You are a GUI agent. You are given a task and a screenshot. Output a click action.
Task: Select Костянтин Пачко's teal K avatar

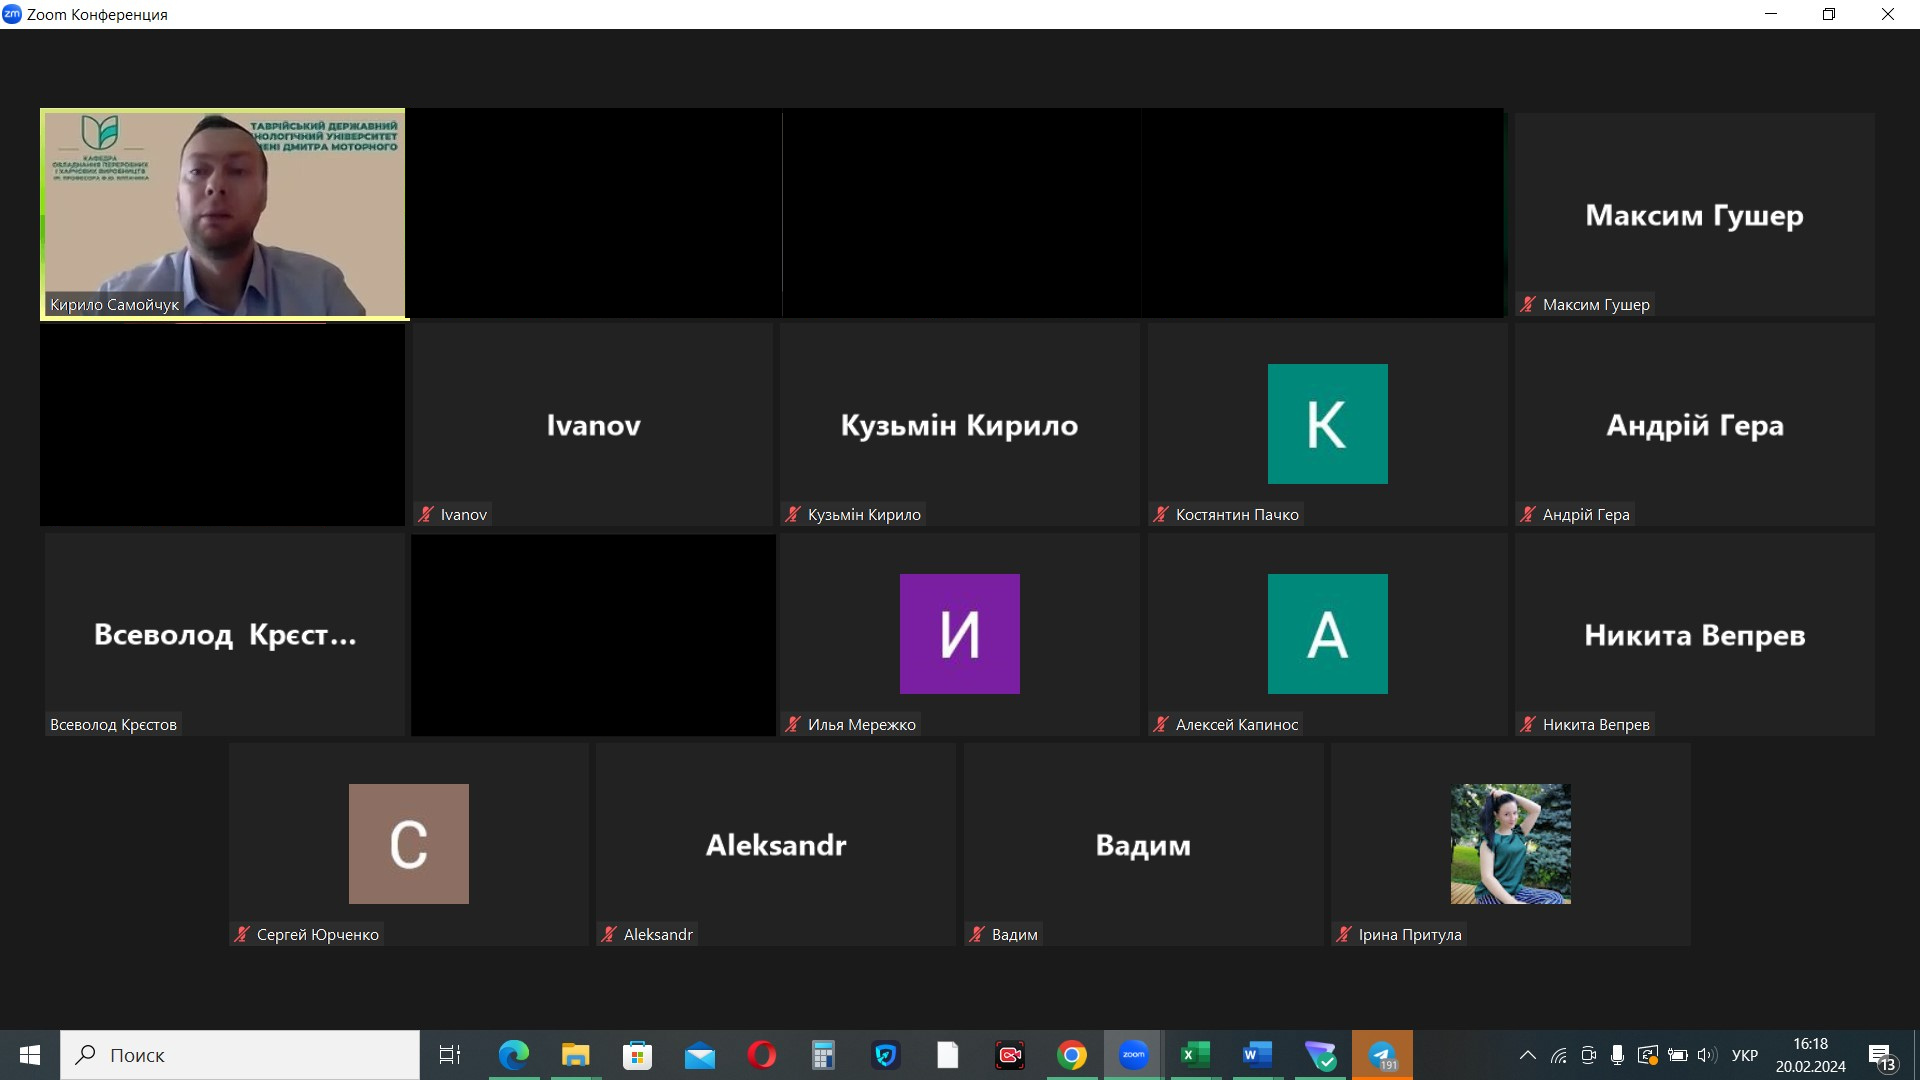(1327, 424)
